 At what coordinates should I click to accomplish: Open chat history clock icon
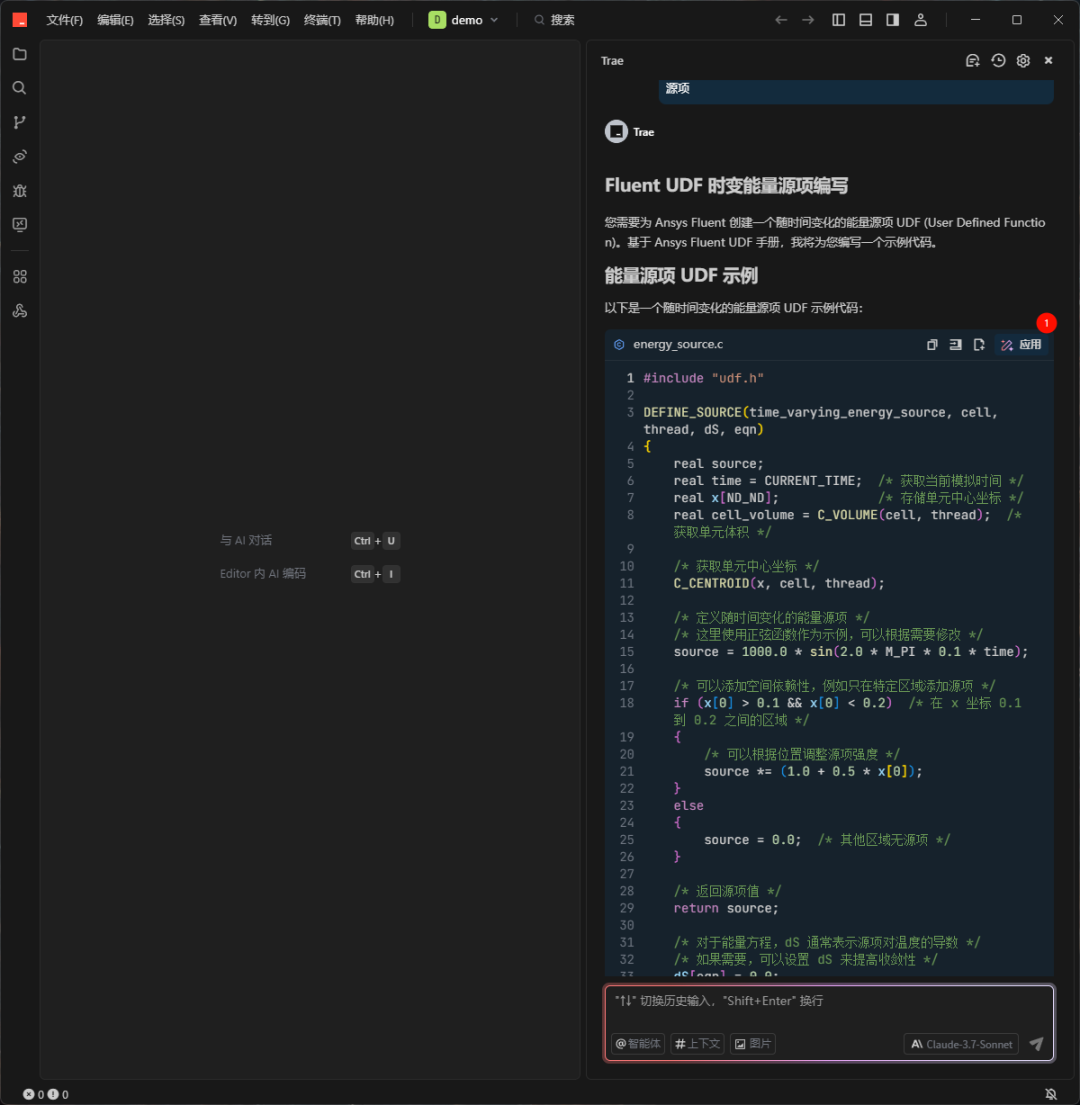coord(998,61)
